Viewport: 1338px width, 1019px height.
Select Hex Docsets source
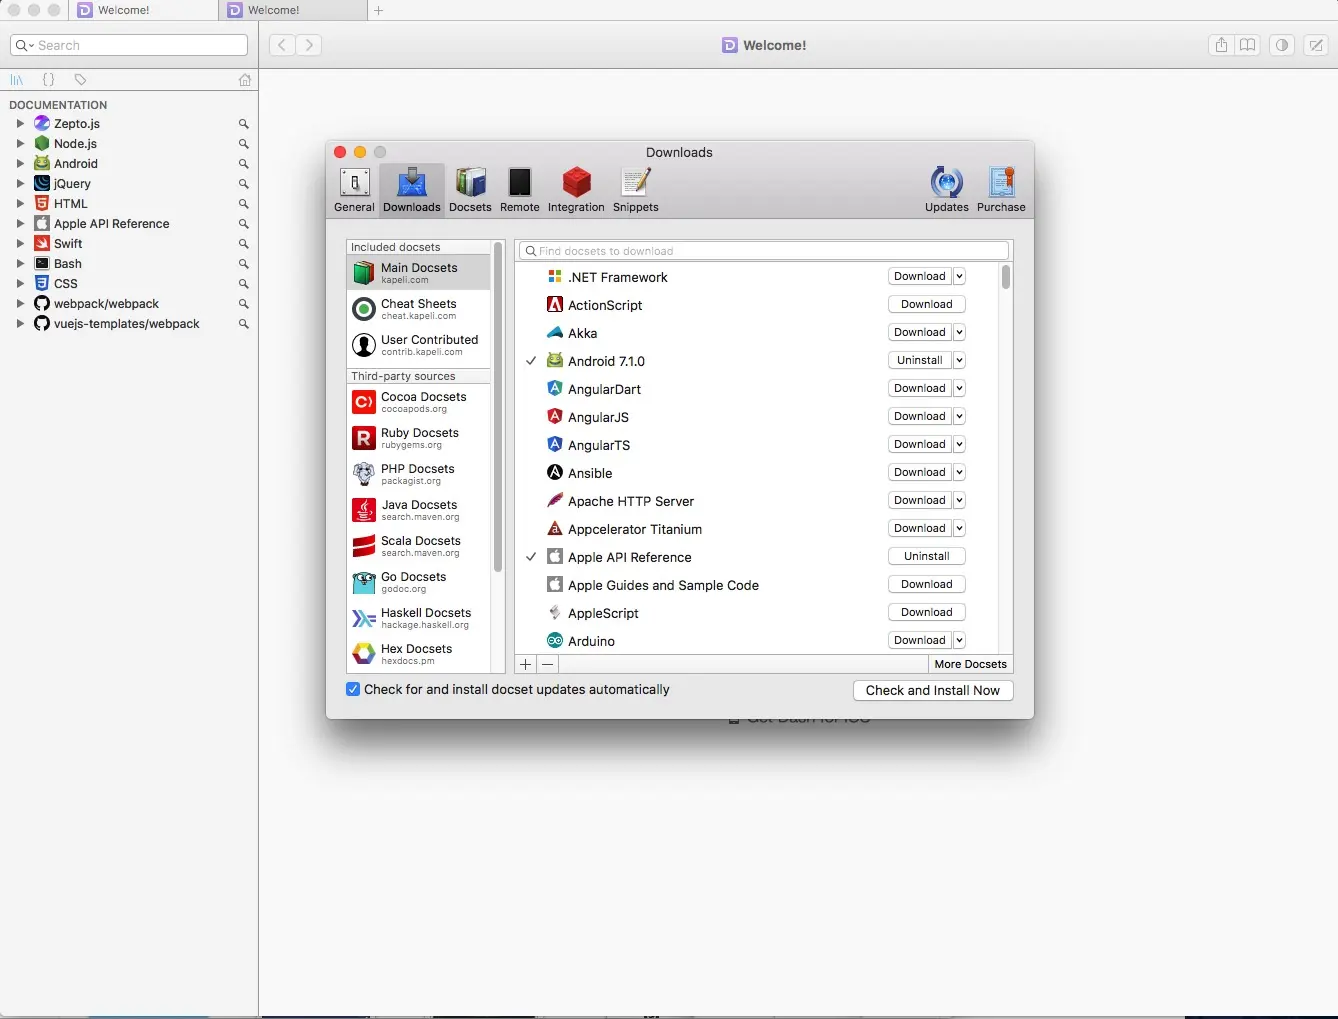click(419, 654)
